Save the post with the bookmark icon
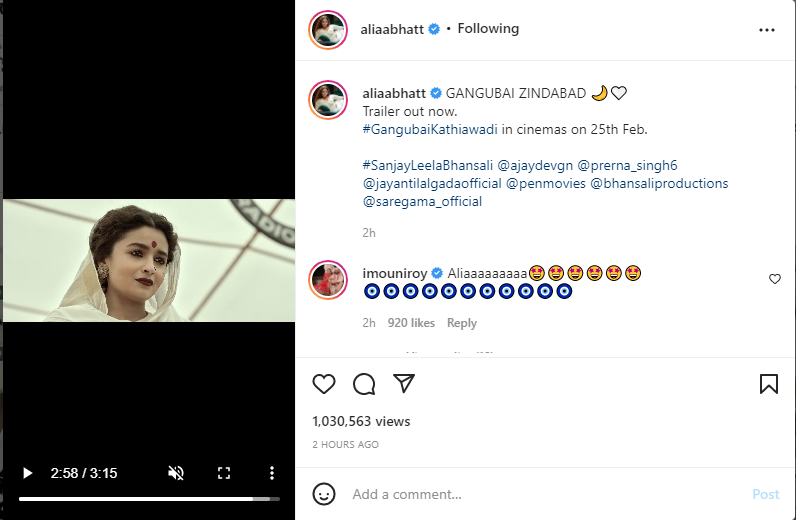Viewport: 796px width, 520px height. 768,384
